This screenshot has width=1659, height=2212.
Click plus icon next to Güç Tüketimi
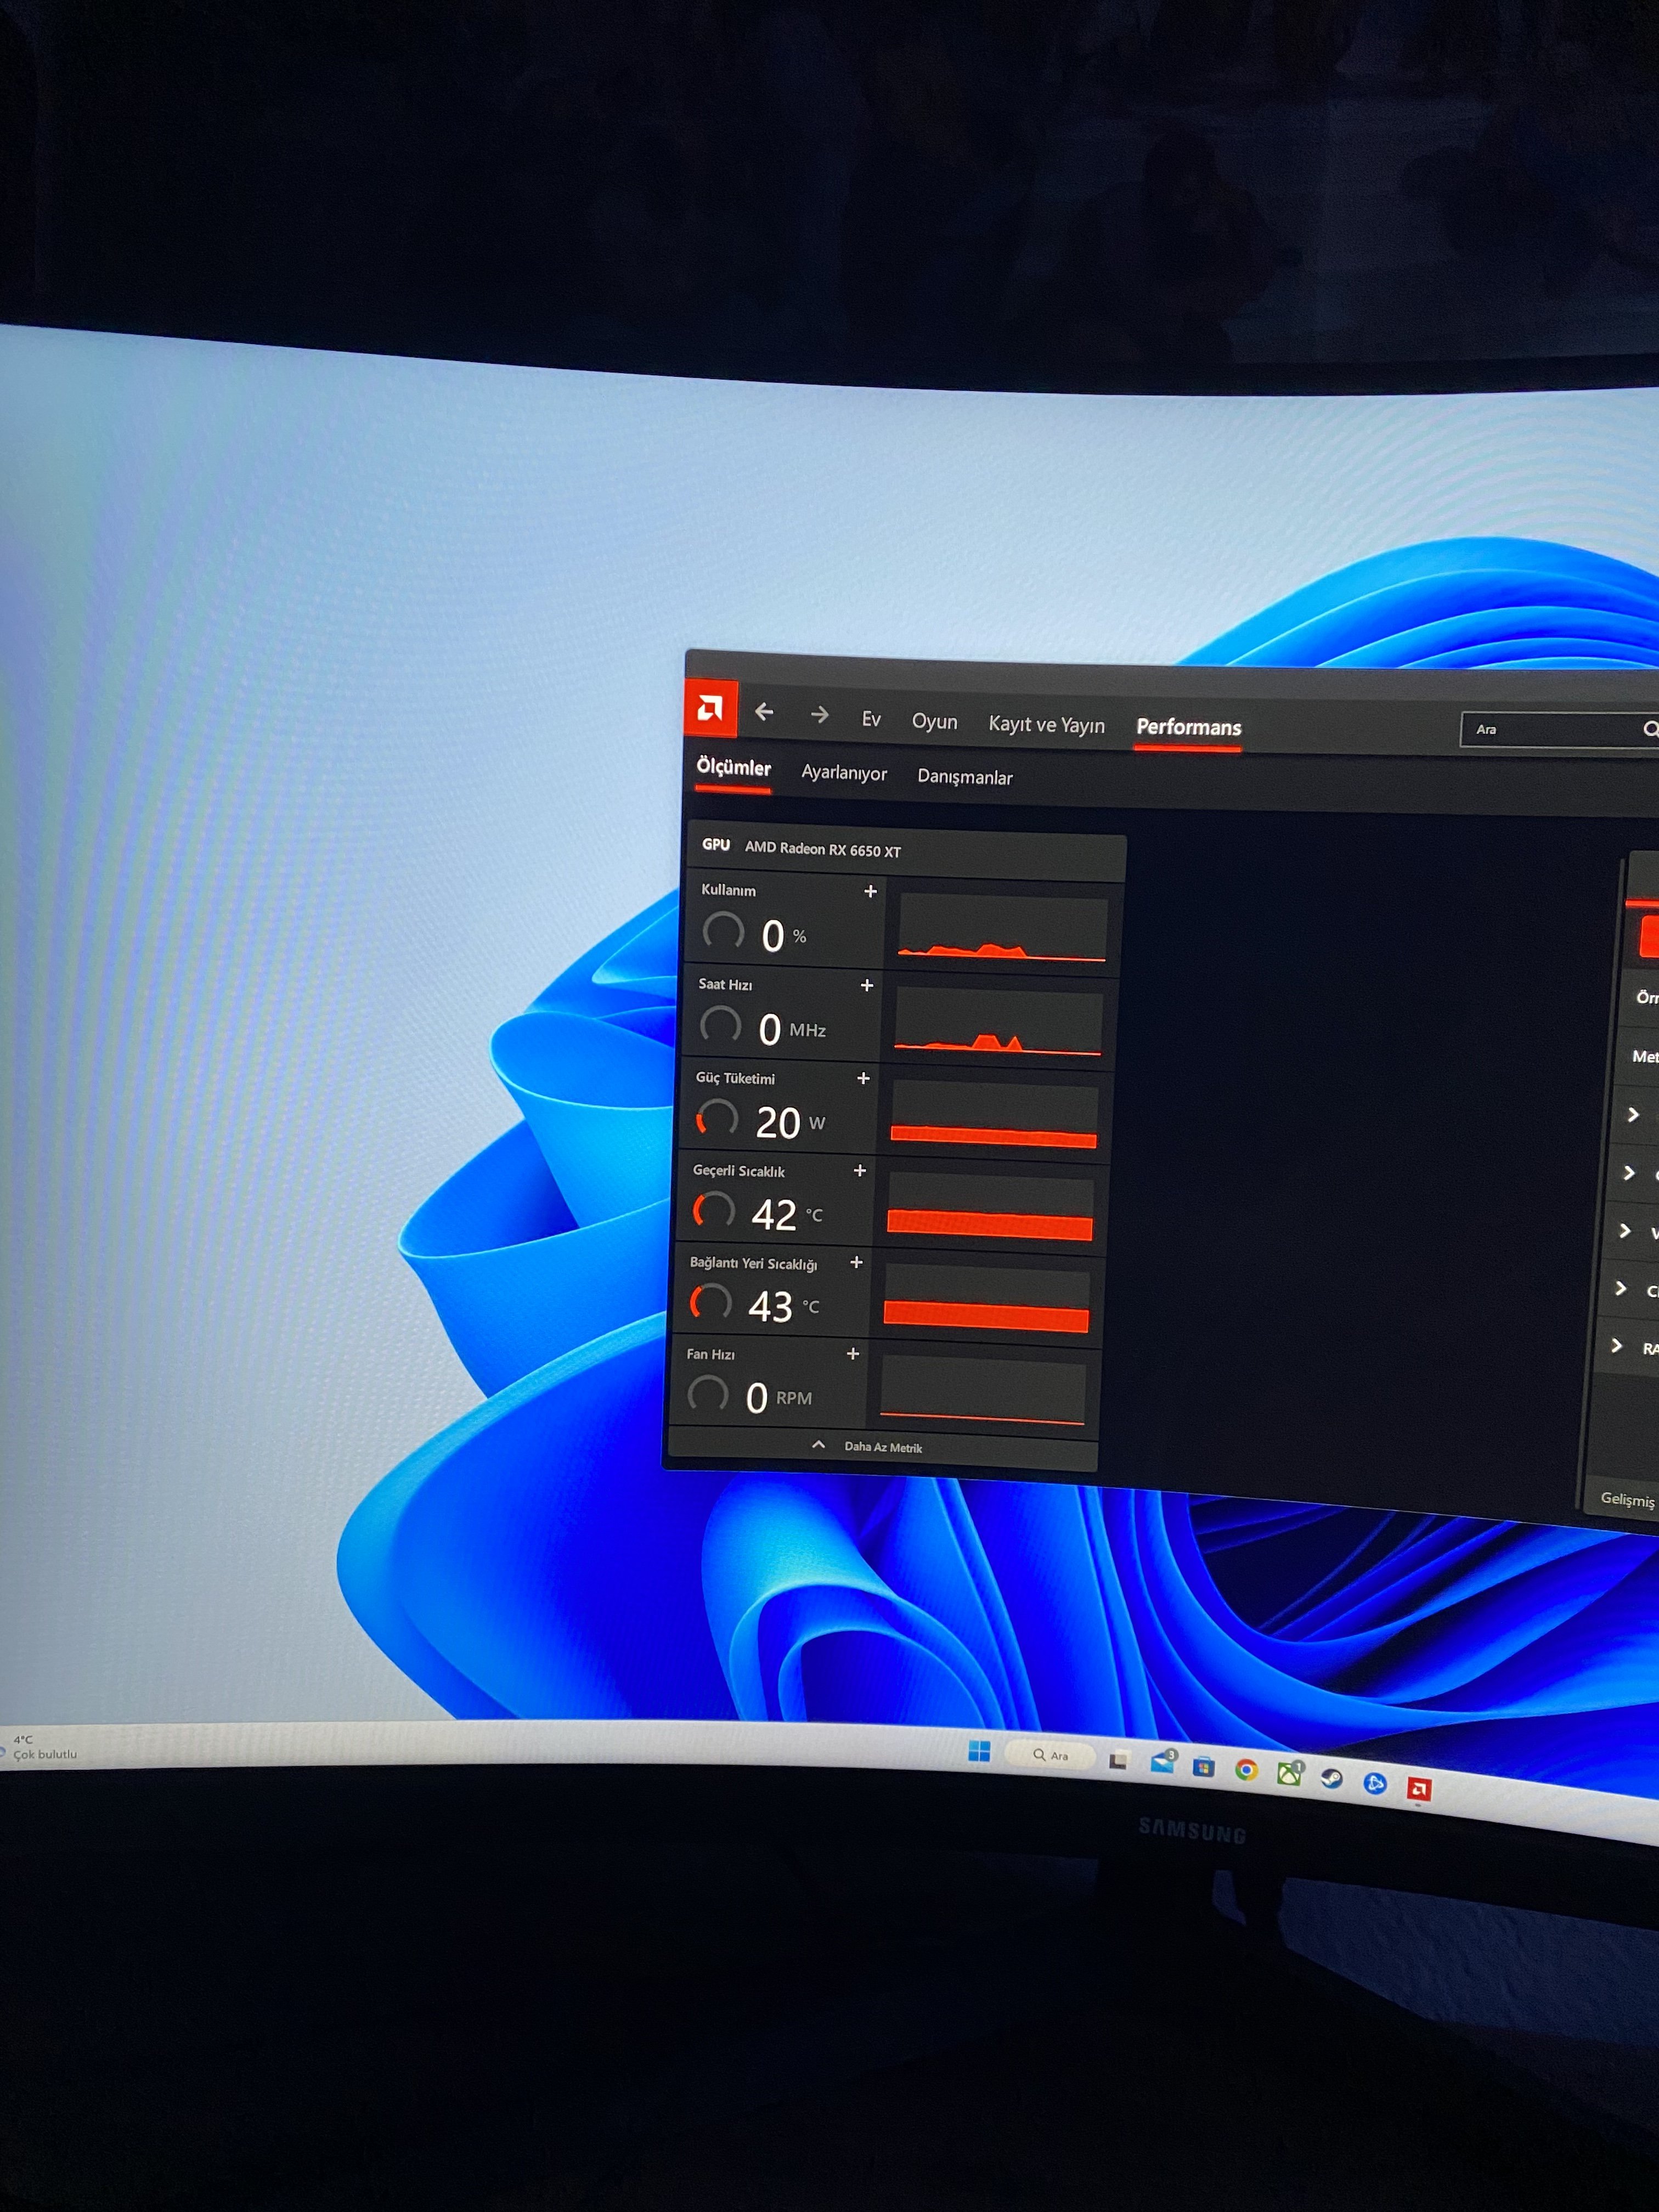click(863, 1078)
